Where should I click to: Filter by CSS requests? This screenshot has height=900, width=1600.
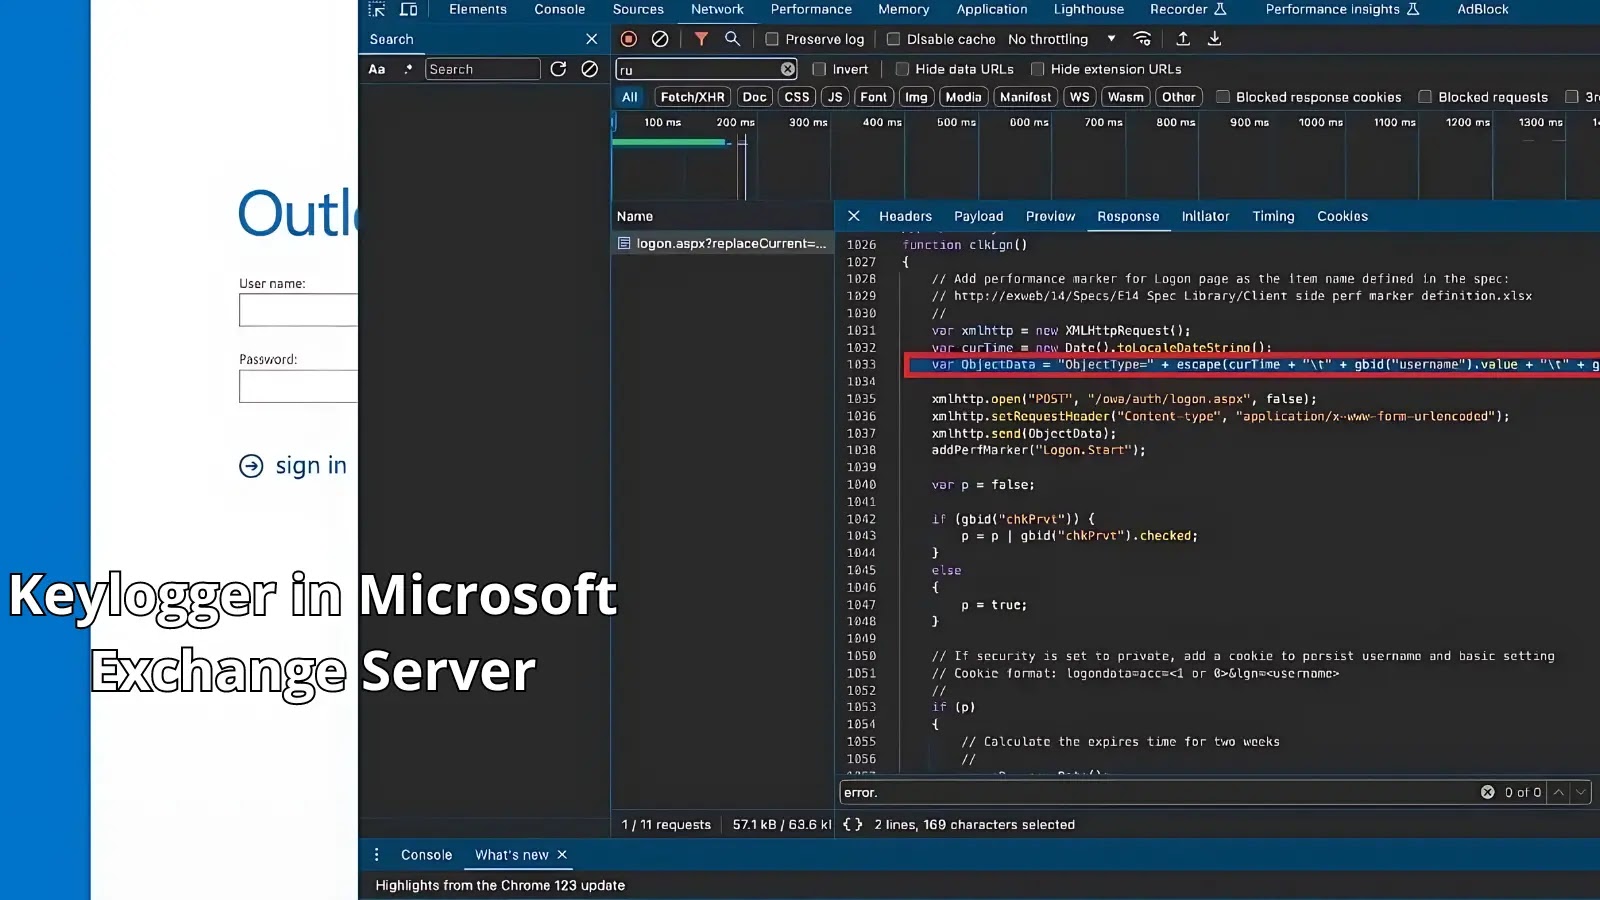point(797,97)
